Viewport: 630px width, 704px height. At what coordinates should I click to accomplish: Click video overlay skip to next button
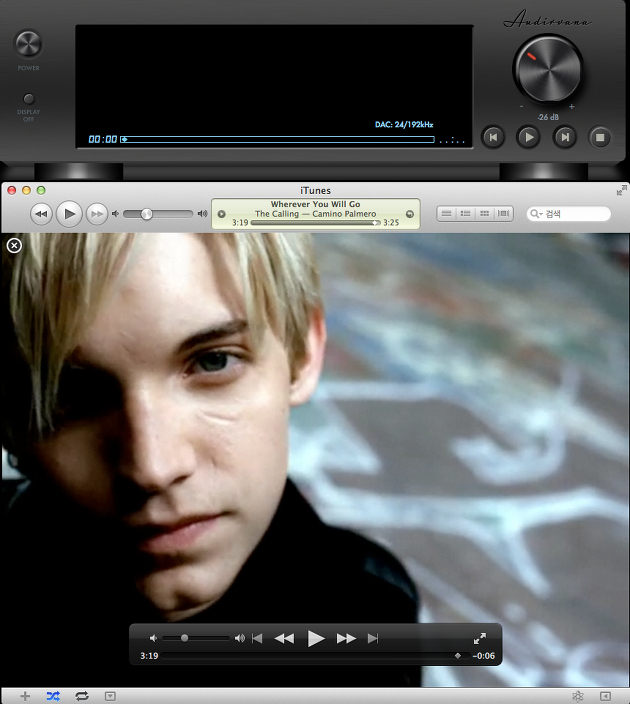[373, 638]
